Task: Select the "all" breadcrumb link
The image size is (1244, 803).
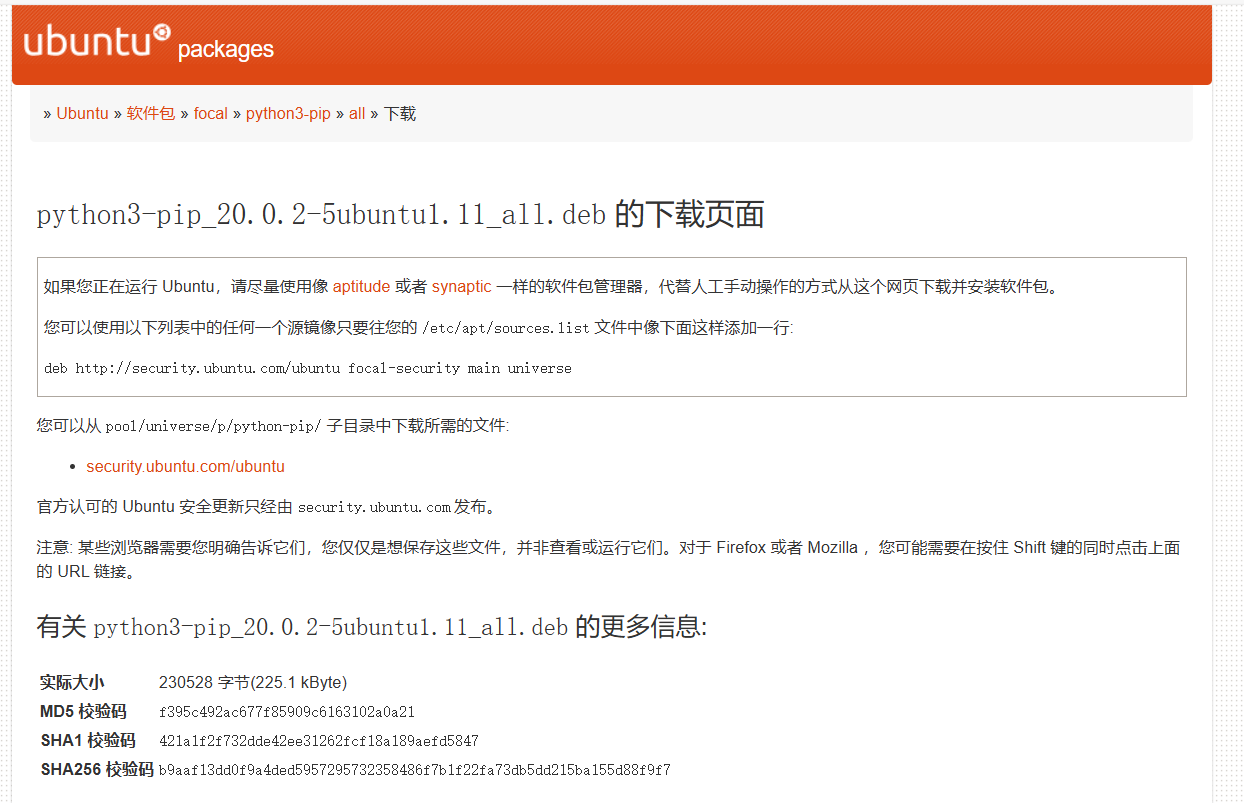Action: (357, 114)
